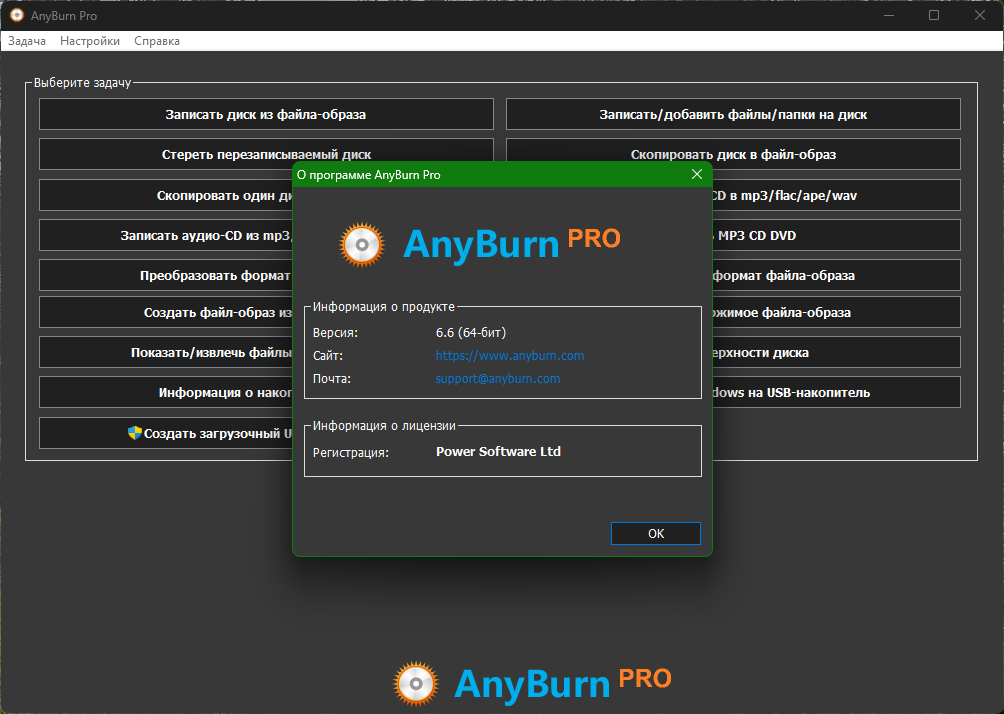1004x714 pixels.
Task: Click Записать/добавить файлы/папки на диск button
Action: click(733, 114)
